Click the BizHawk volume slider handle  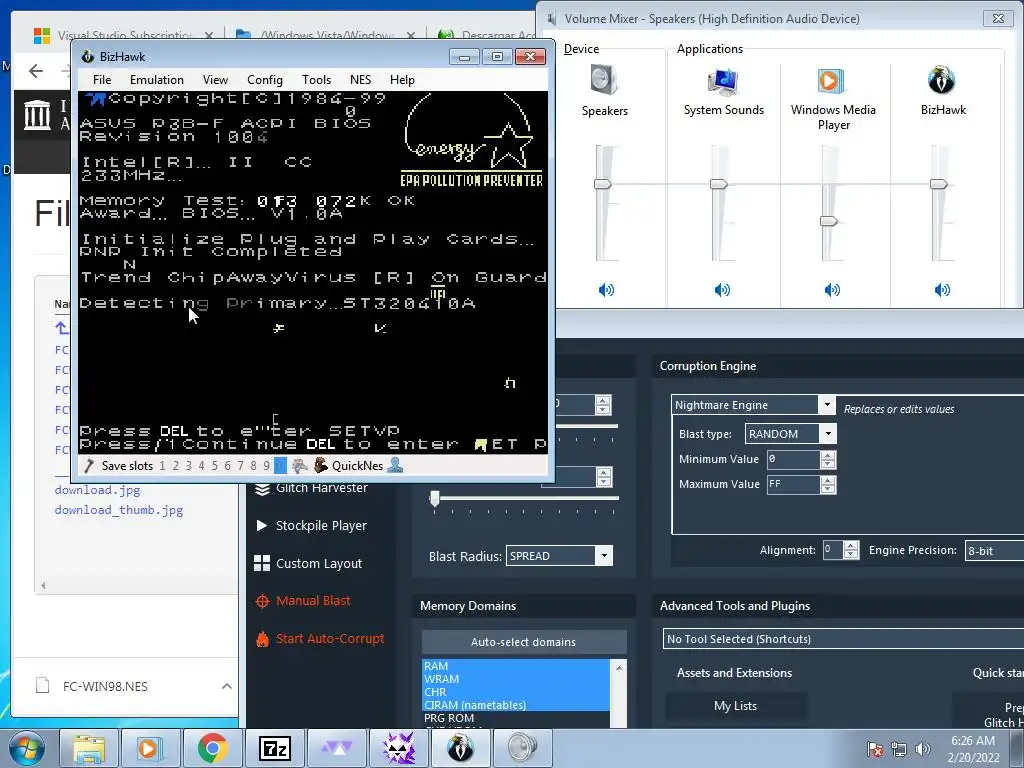coord(938,184)
